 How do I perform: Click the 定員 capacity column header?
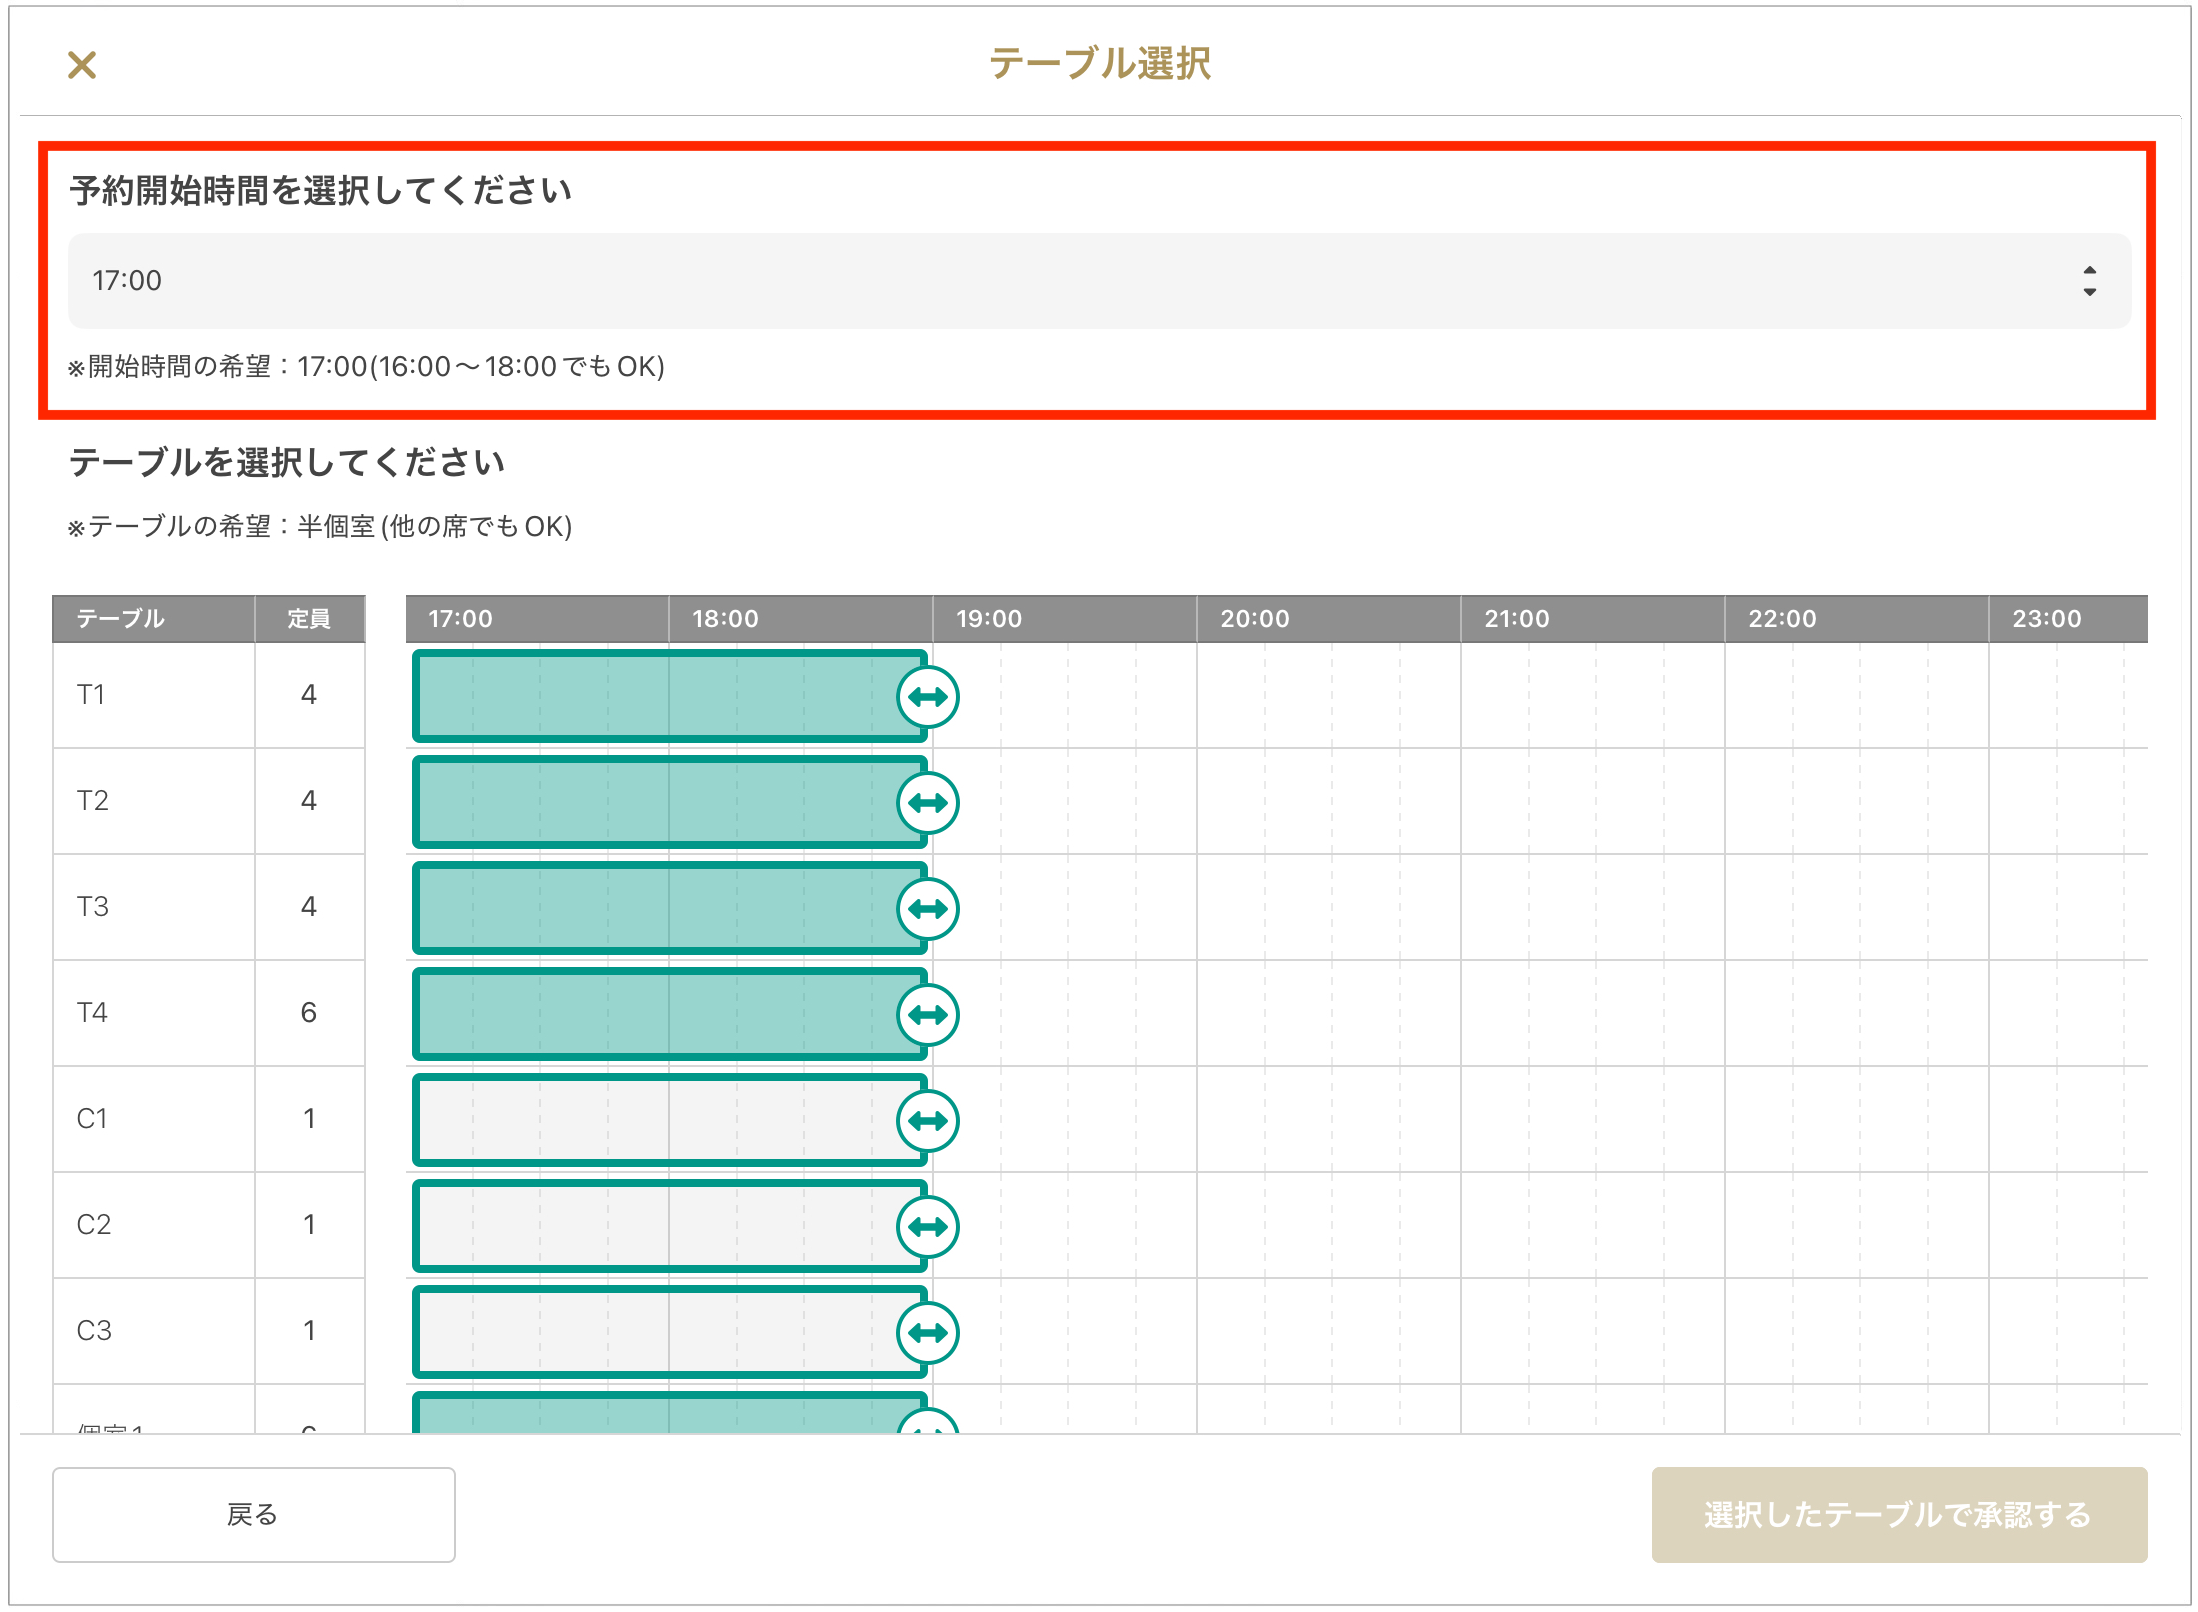click(x=309, y=619)
